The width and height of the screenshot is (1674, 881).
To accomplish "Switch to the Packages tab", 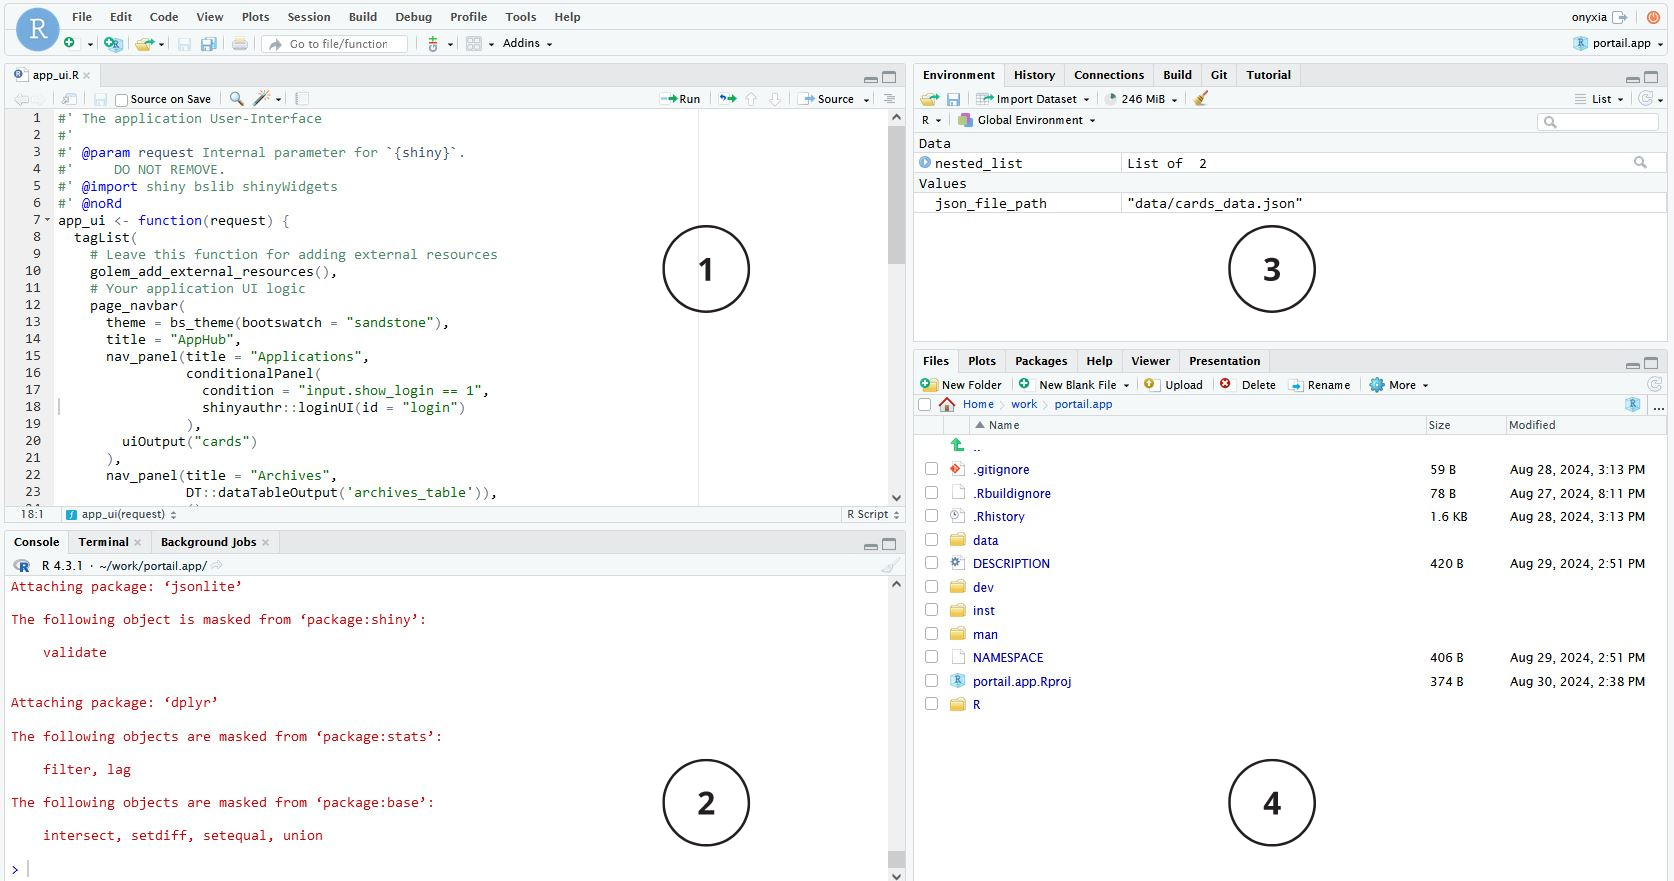I will (1040, 361).
